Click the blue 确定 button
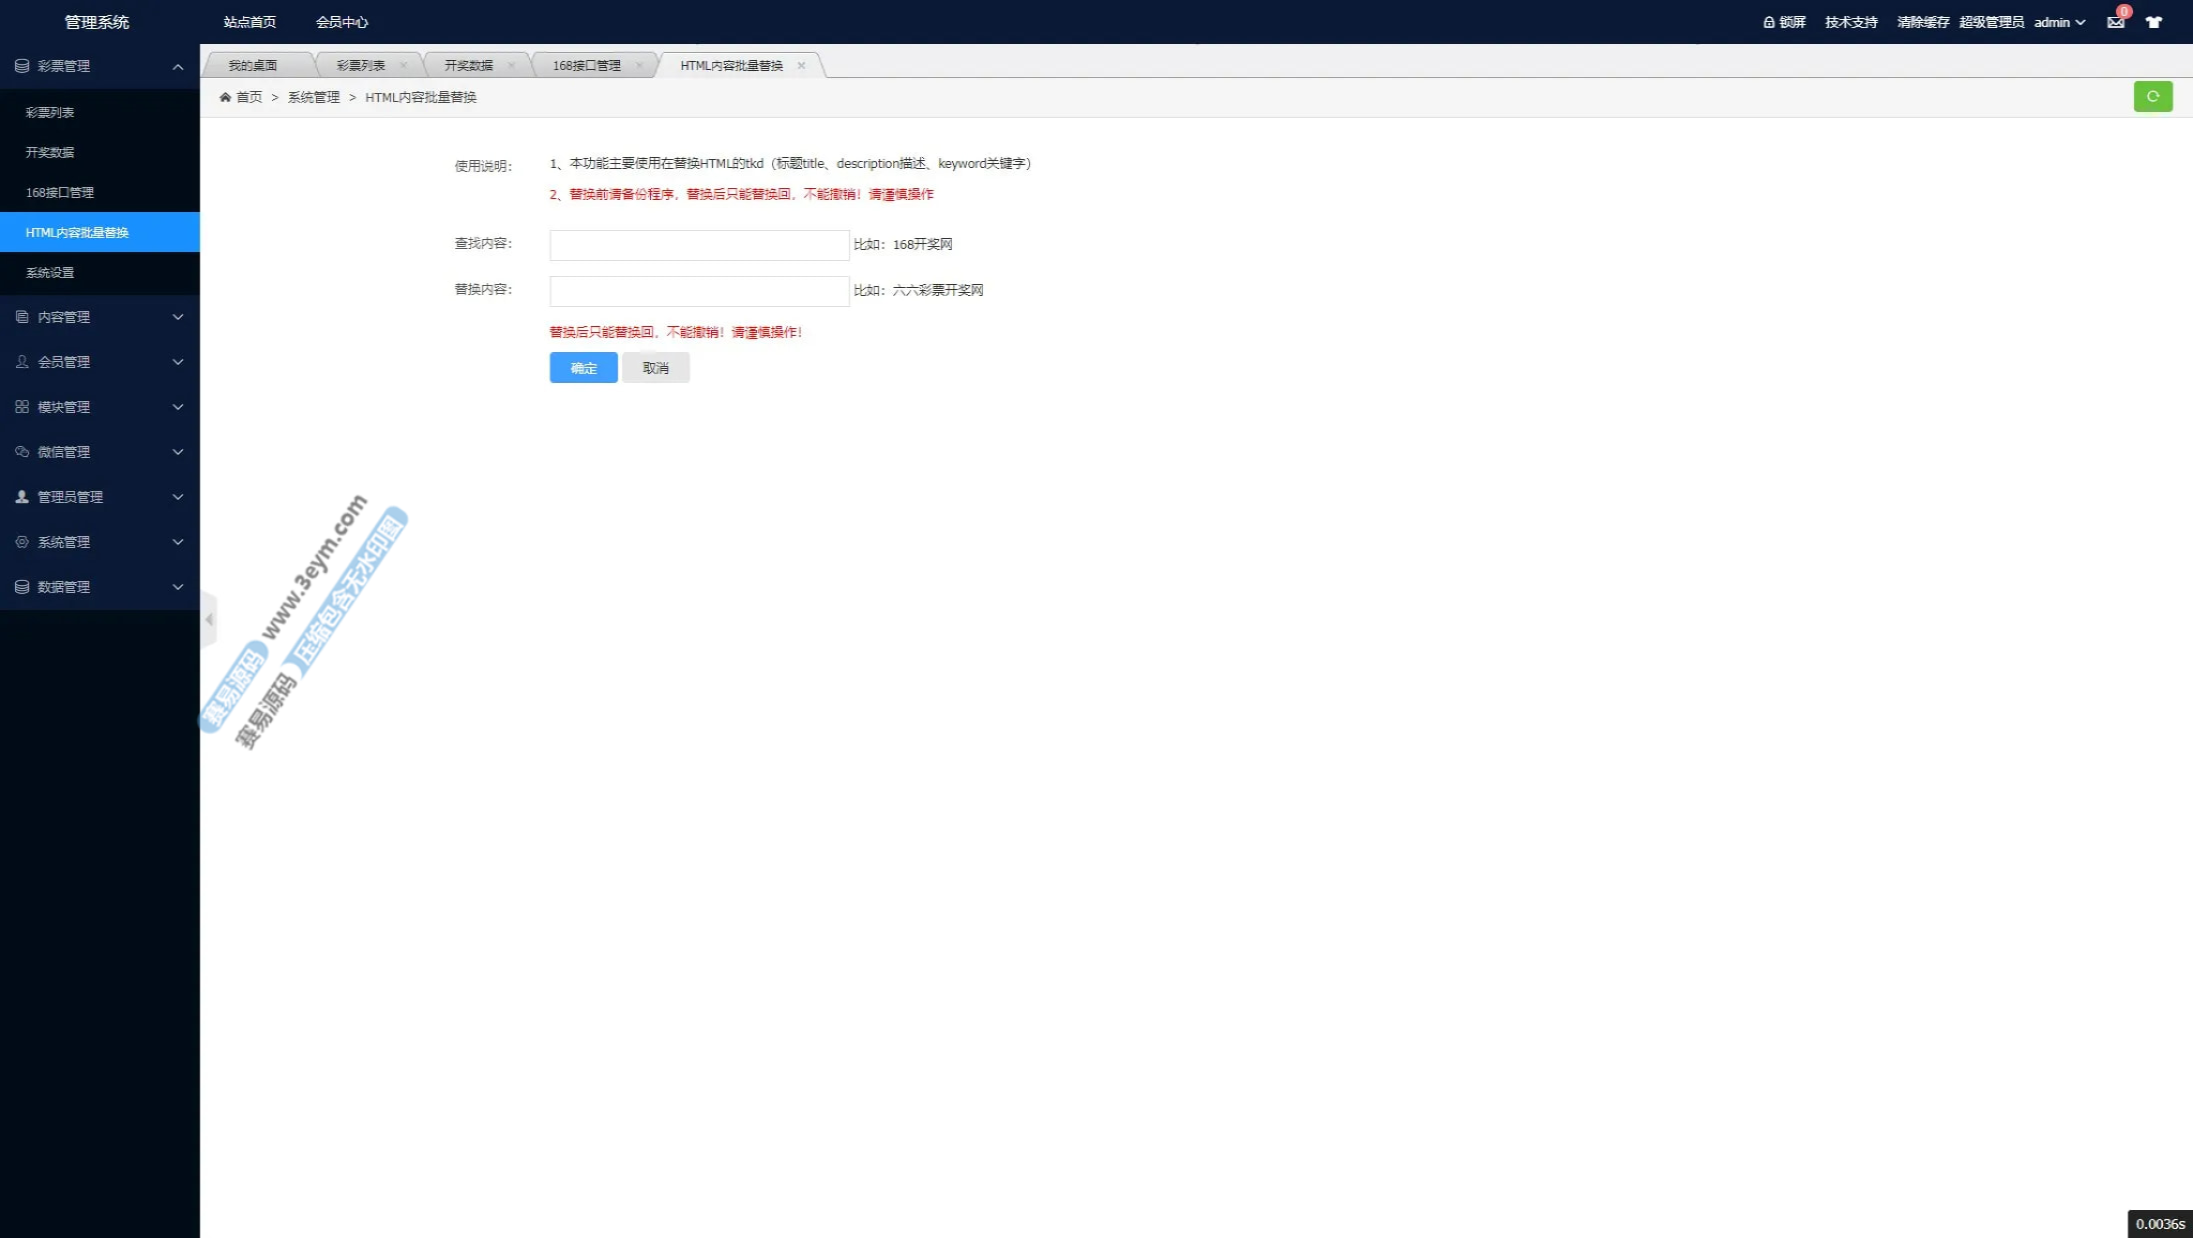Viewport: 2193px width, 1238px height. [x=583, y=368]
